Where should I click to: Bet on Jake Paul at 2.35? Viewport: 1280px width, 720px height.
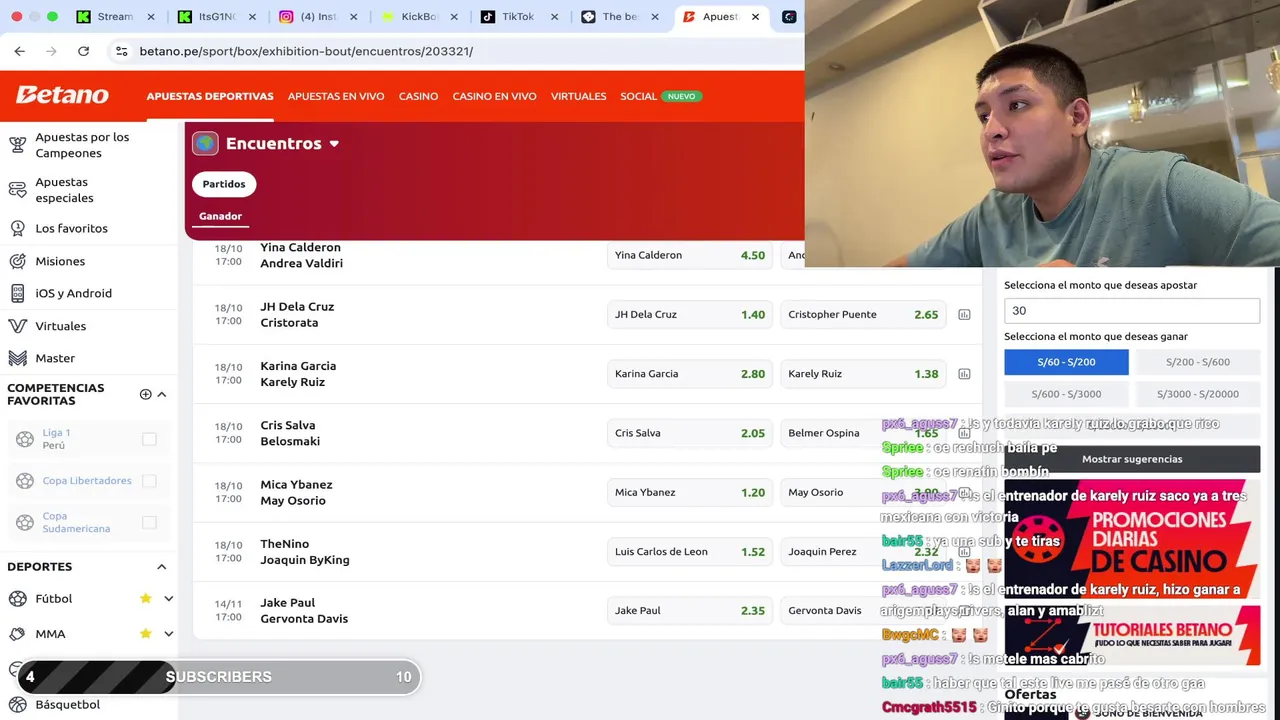689,610
